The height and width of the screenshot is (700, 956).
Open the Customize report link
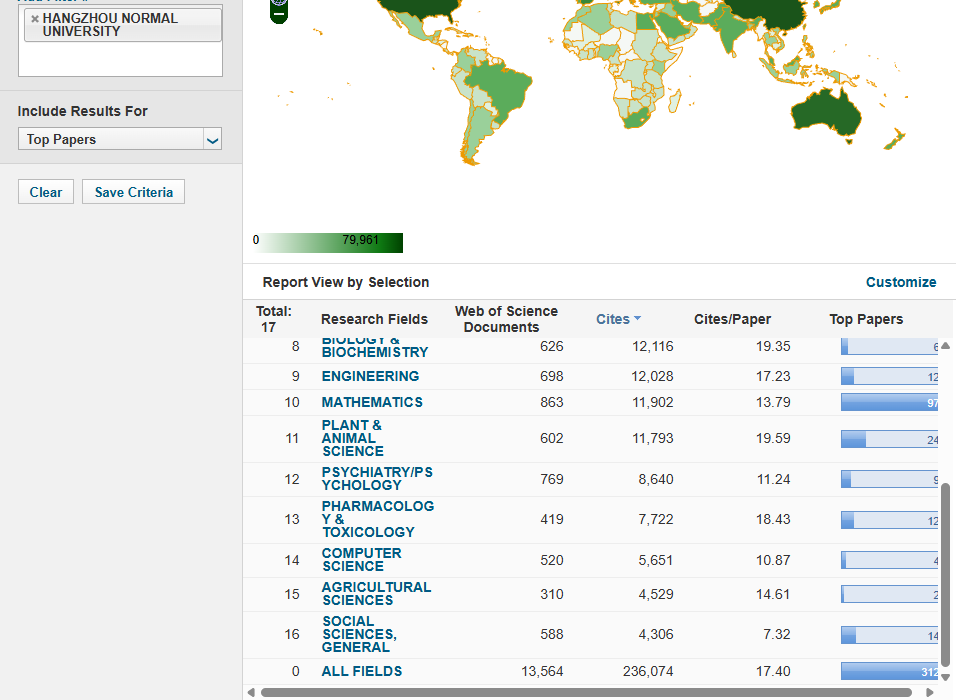click(x=900, y=282)
